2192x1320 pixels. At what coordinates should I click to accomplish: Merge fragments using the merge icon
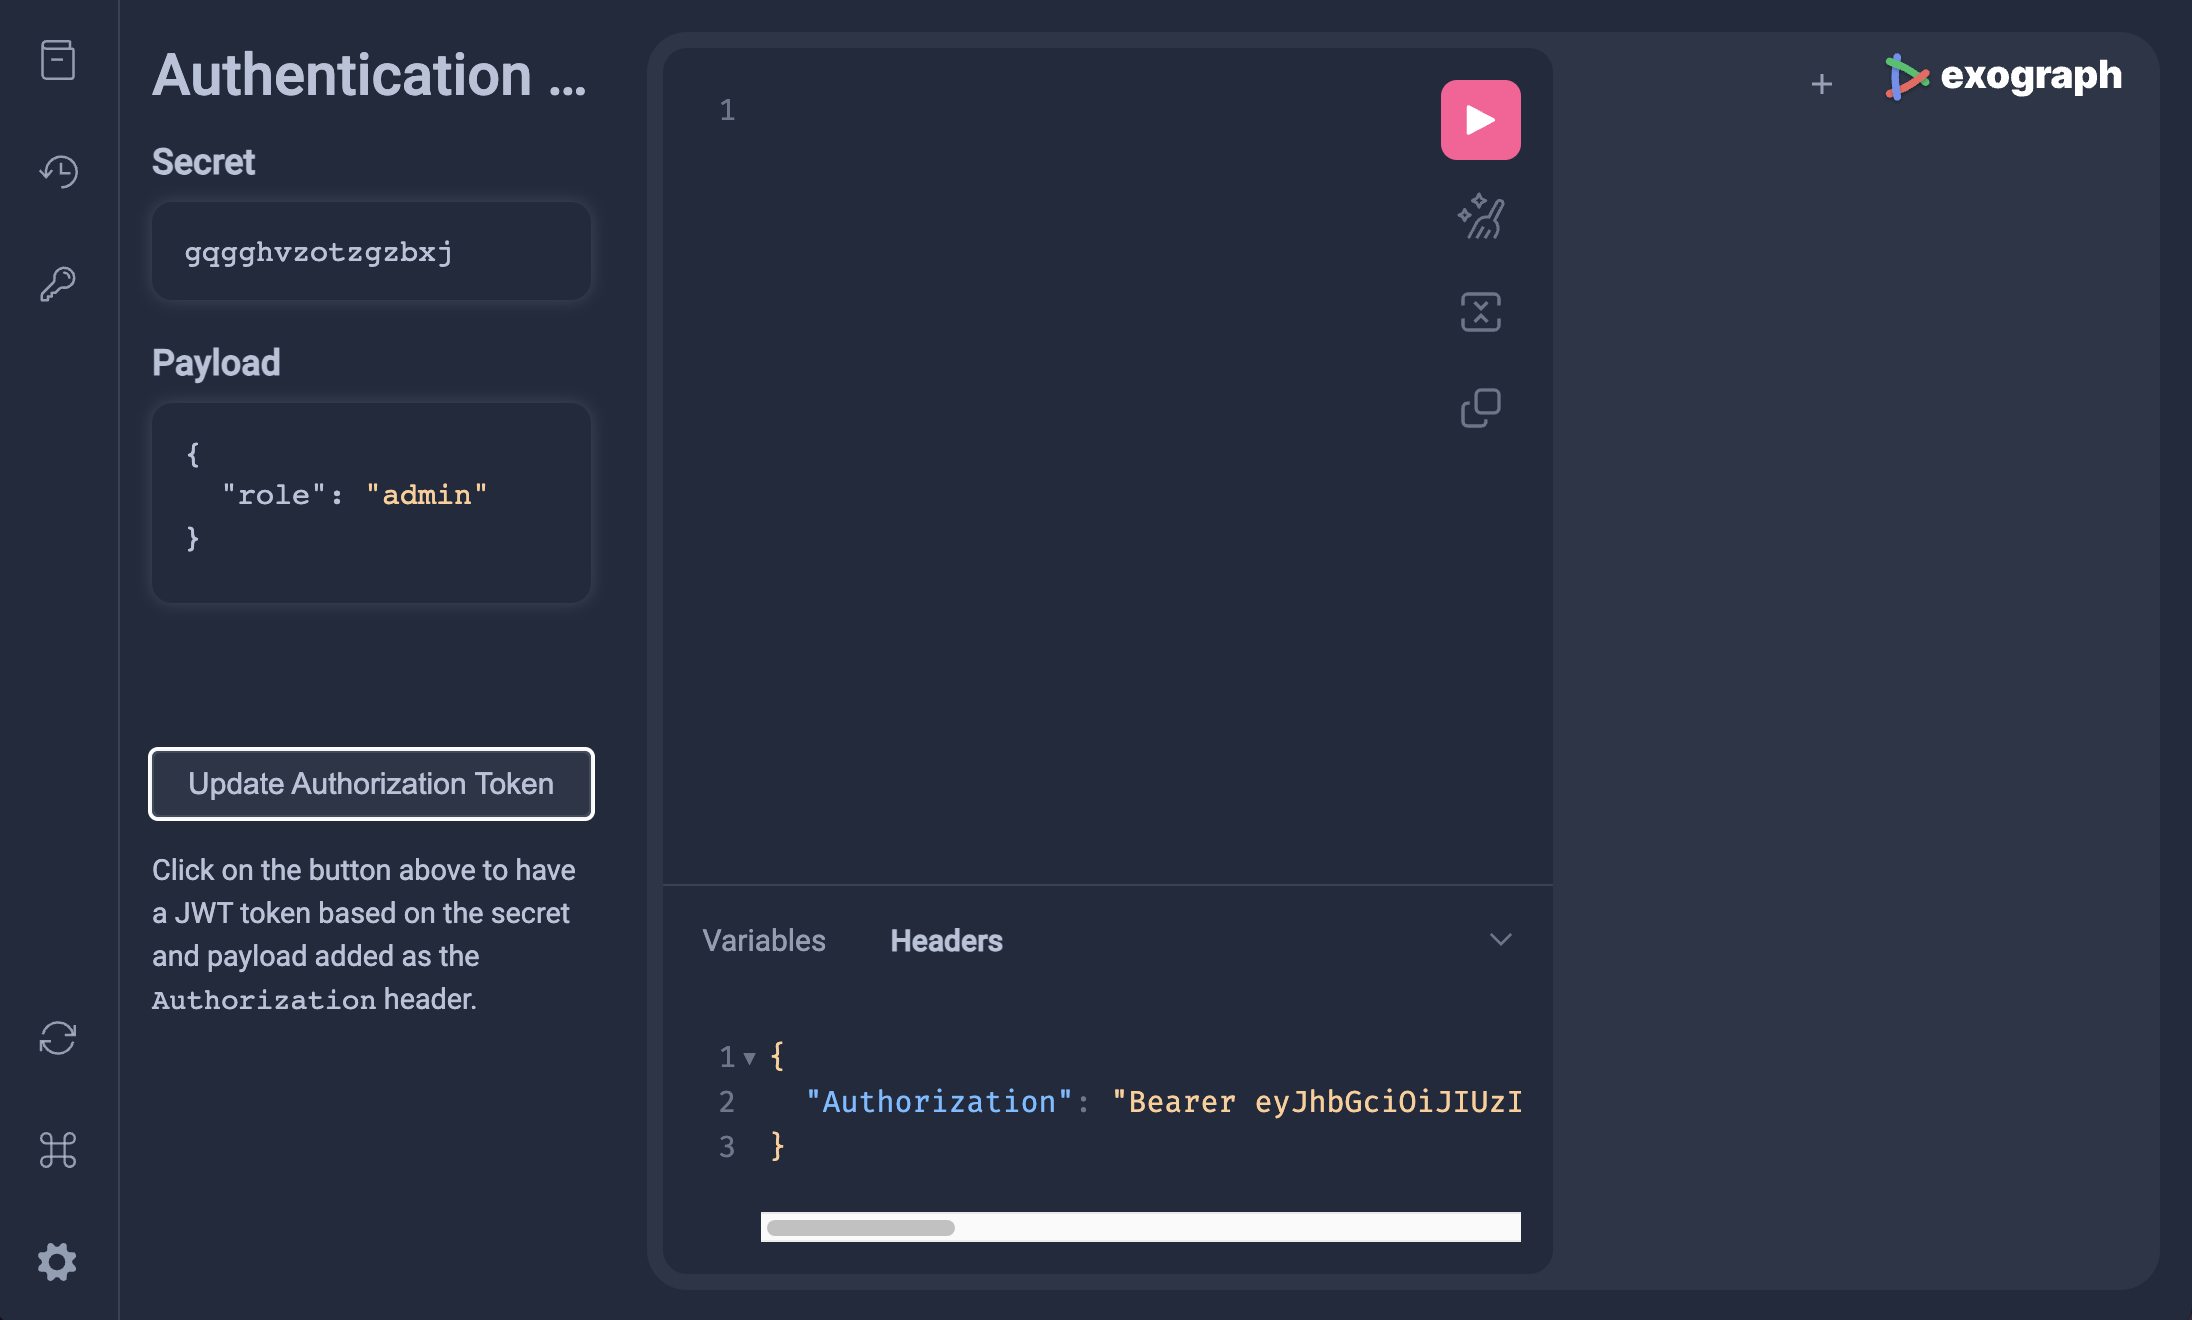(x=1481, y=312)
